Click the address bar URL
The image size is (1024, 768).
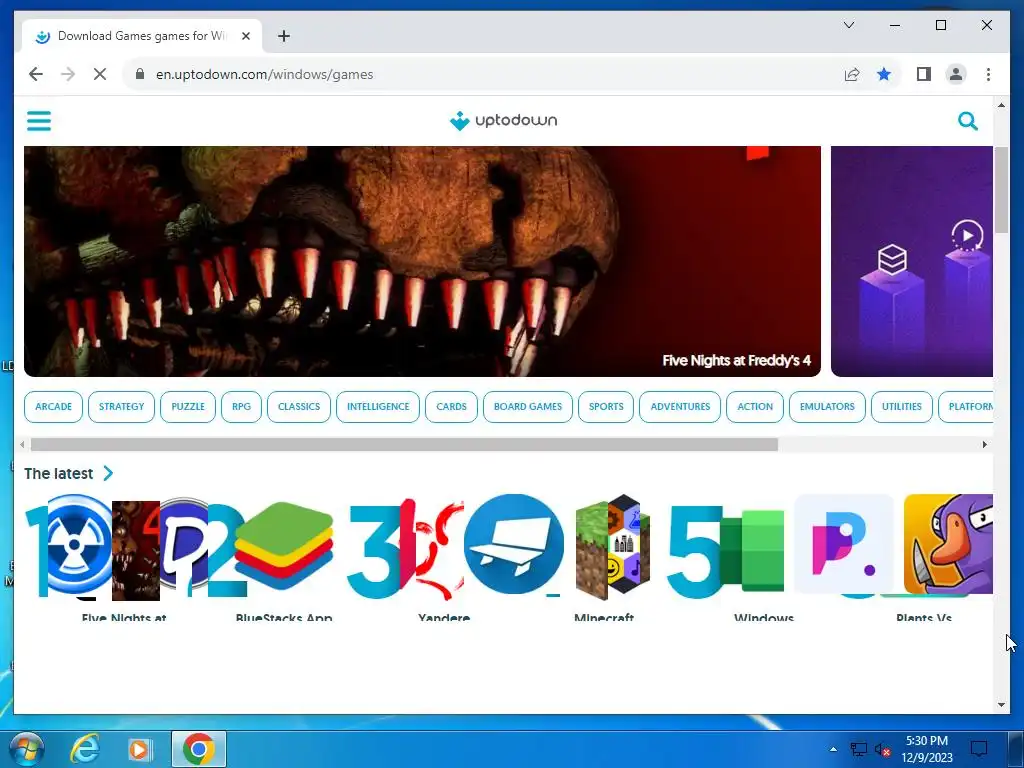264,74
